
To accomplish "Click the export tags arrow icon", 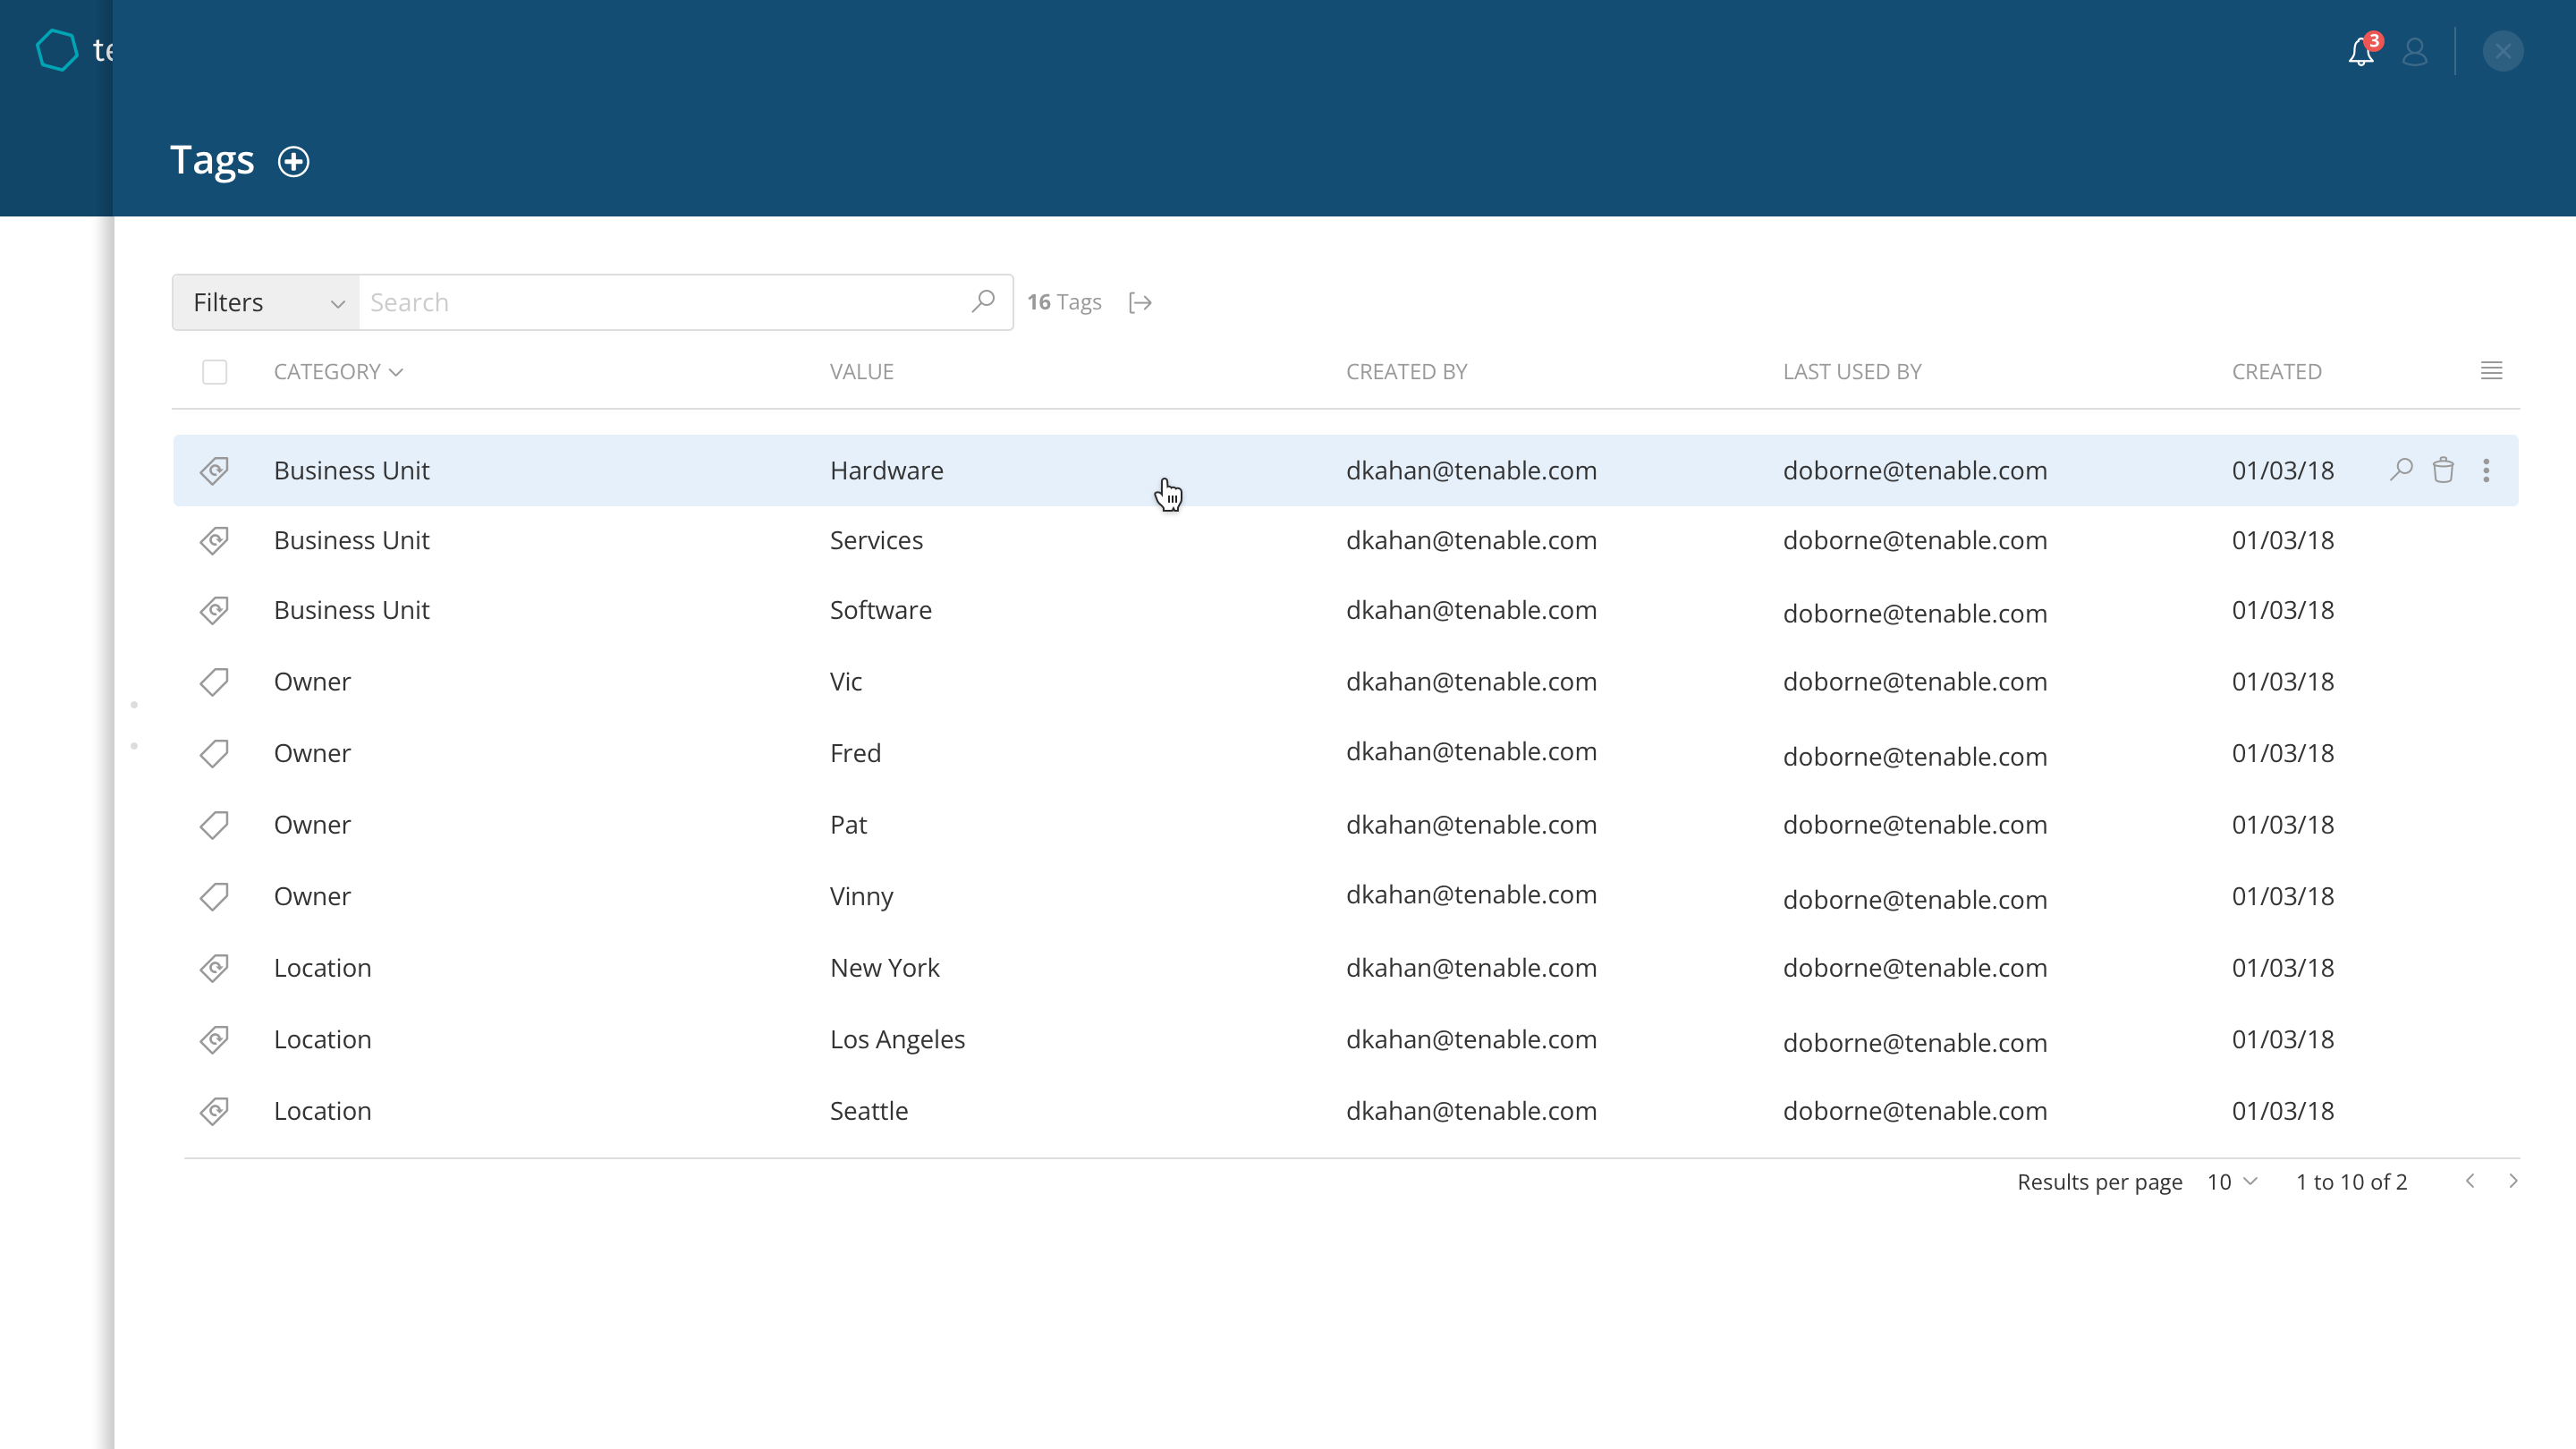I will (x=1140, y=302).
